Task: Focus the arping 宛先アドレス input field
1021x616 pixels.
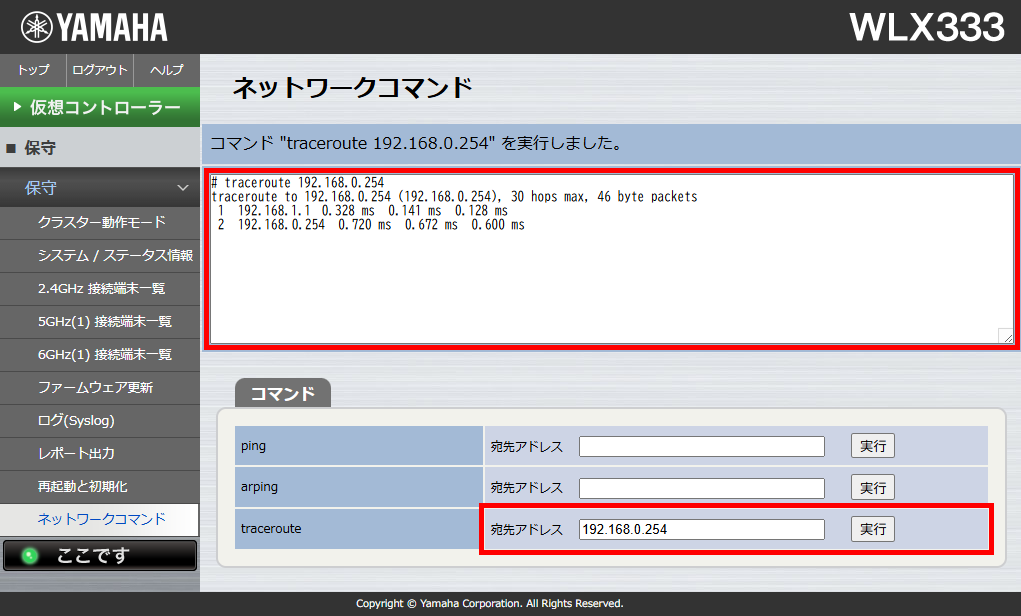Action: coord(701,488)
